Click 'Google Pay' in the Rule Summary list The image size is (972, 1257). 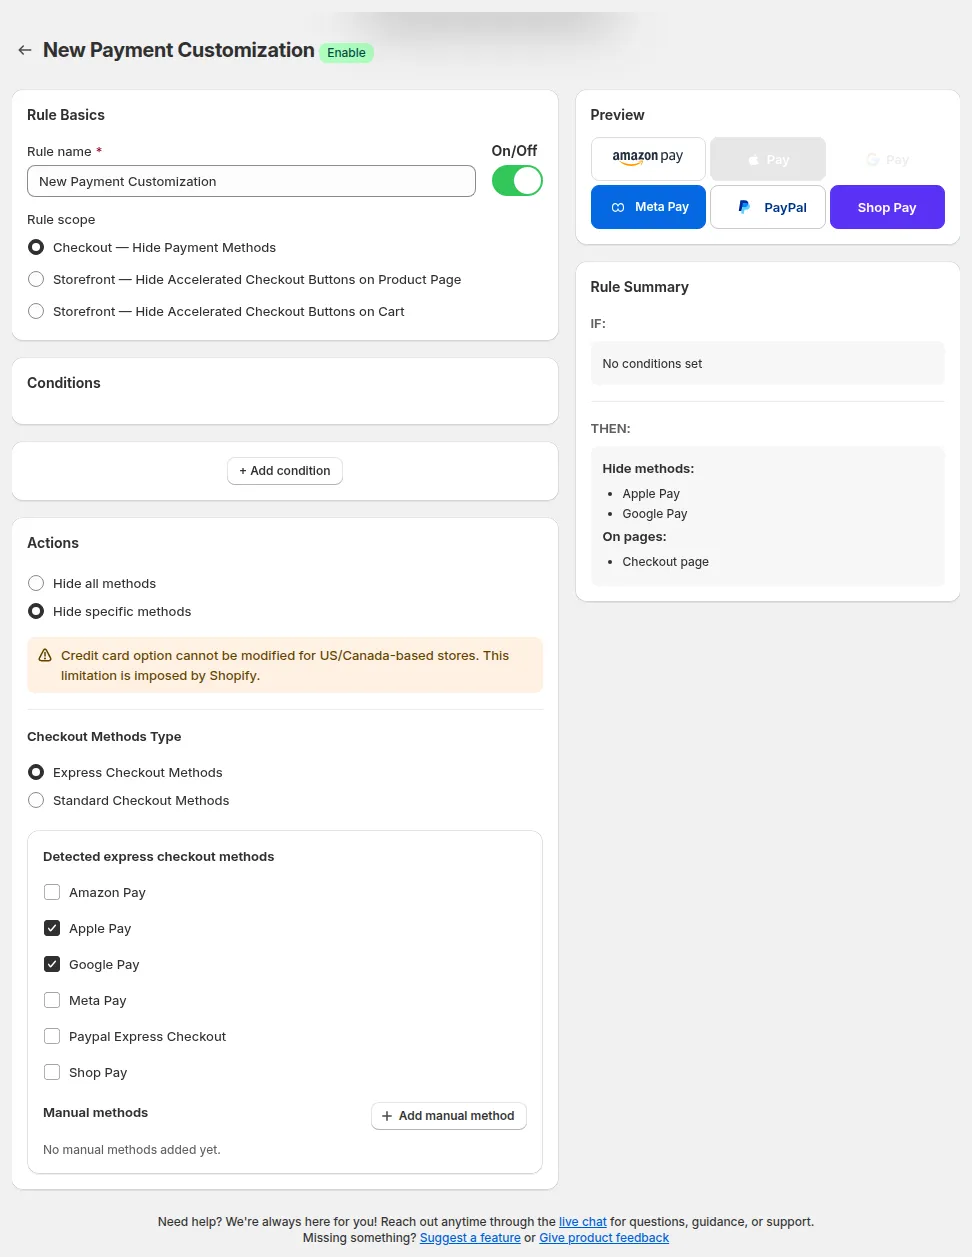[x=655, y=514]
